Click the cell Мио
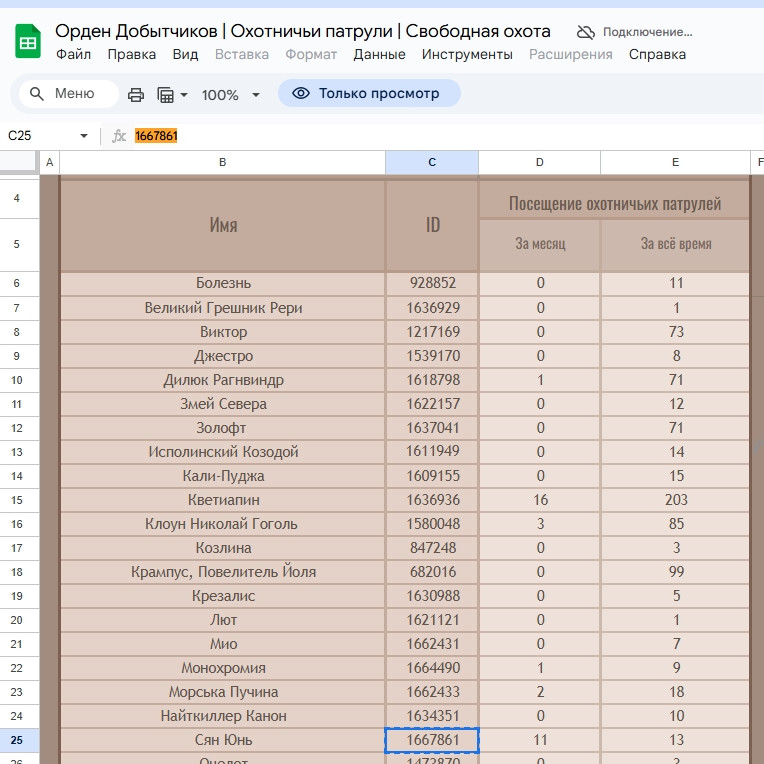Image resolution: width=764 pixels, height=764 pixels. (223, 644)
